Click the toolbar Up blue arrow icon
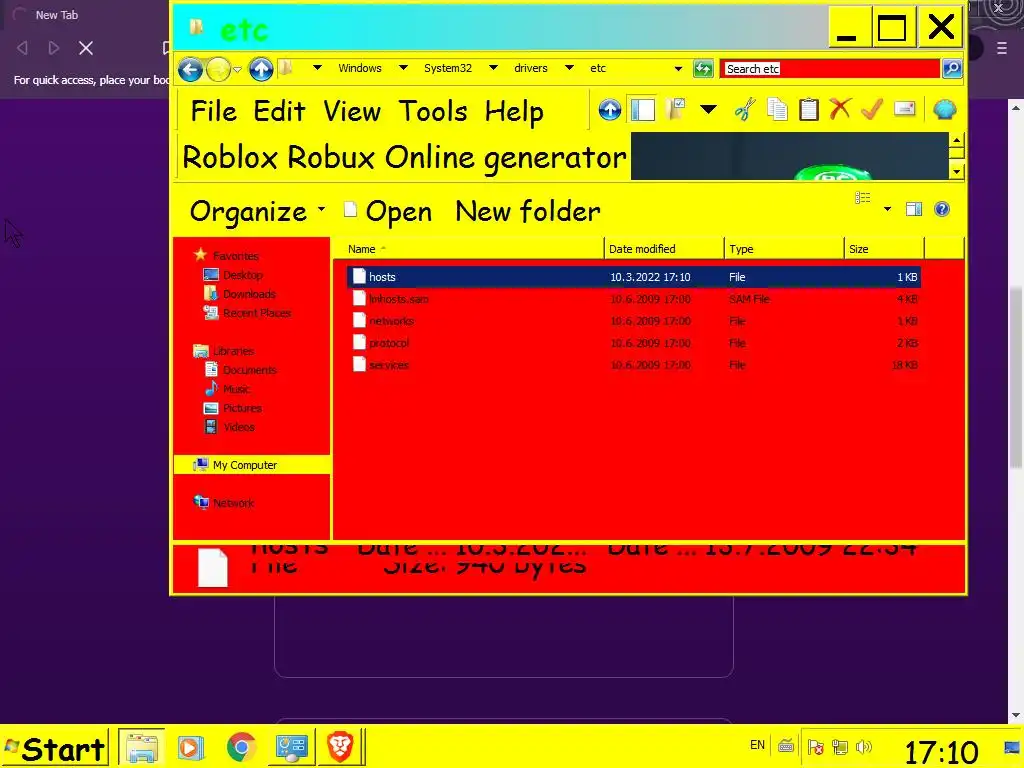1024x768 pixels. pyautogui.click(x=609, y=110)
